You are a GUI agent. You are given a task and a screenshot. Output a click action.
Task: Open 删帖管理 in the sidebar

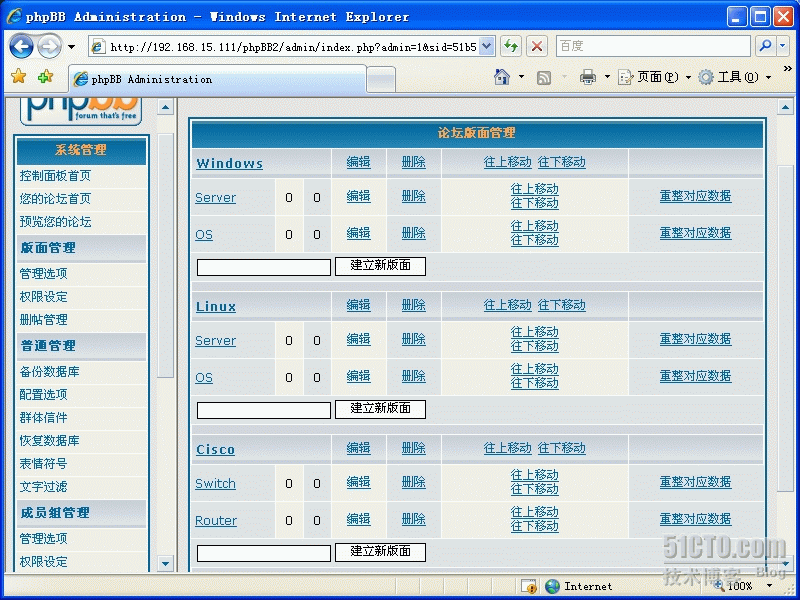(x=43, y=320)
